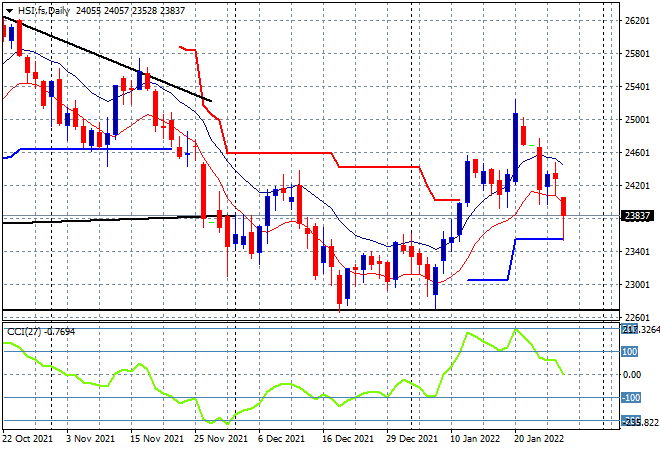Click the CCI -100 level label
The width and height of the screenshot is (660, 450).
point(631,397)
